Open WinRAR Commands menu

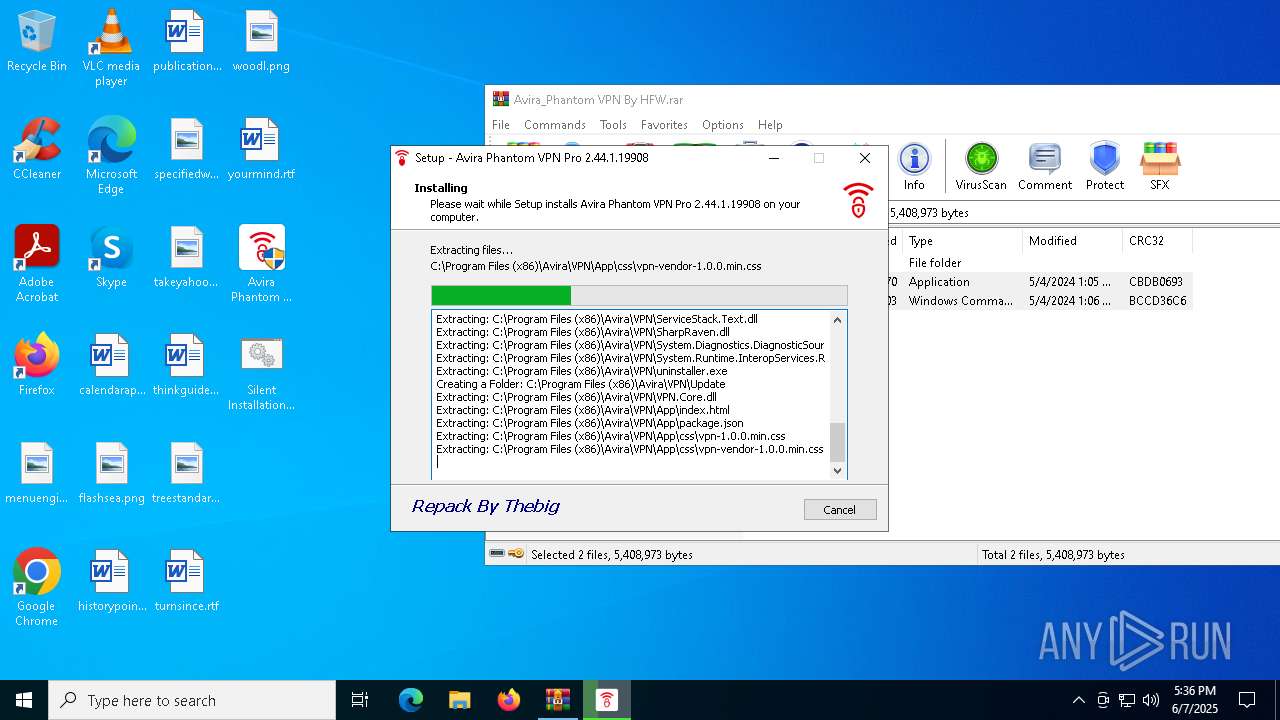point(555,125)
